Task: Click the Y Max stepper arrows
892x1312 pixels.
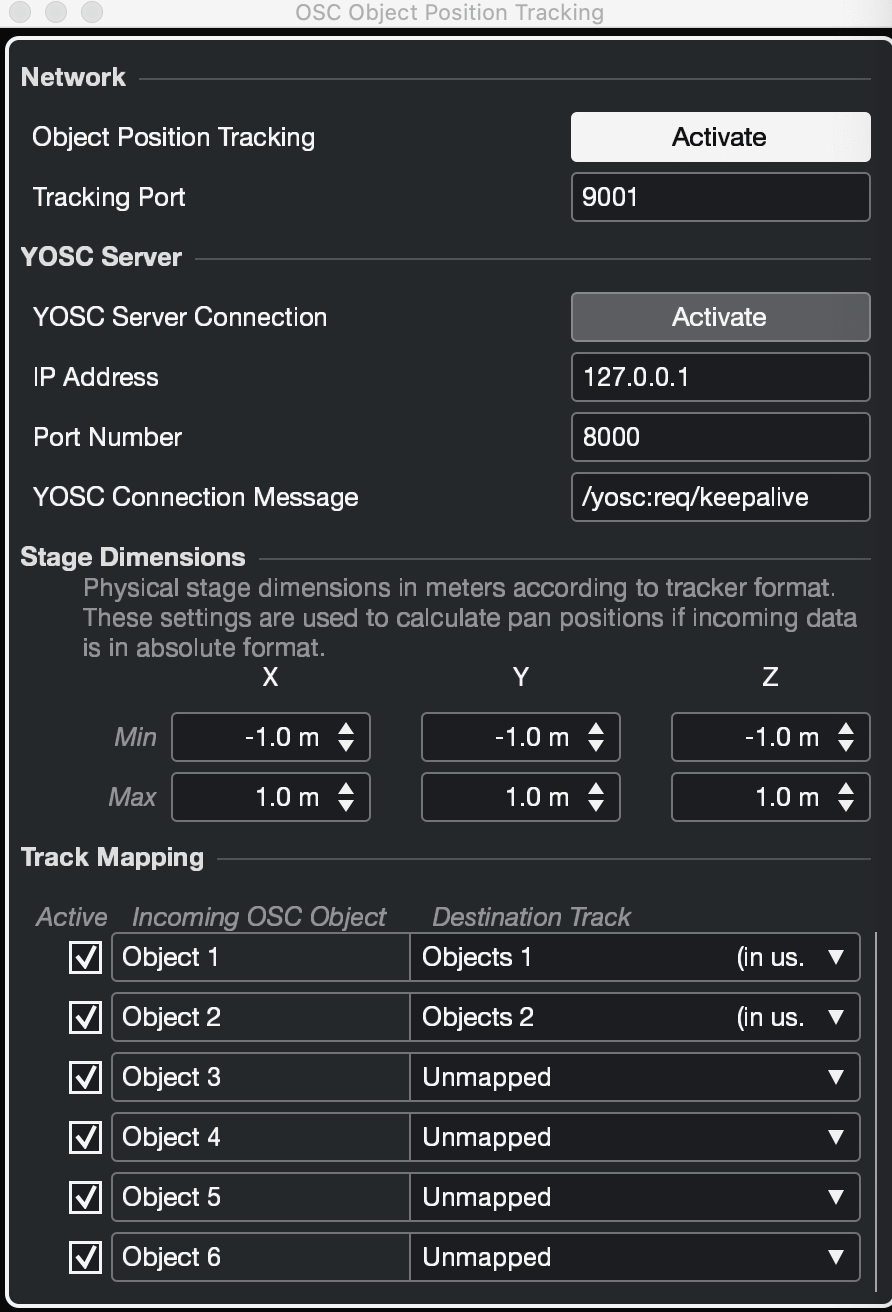Action: (x=596, y=798)
